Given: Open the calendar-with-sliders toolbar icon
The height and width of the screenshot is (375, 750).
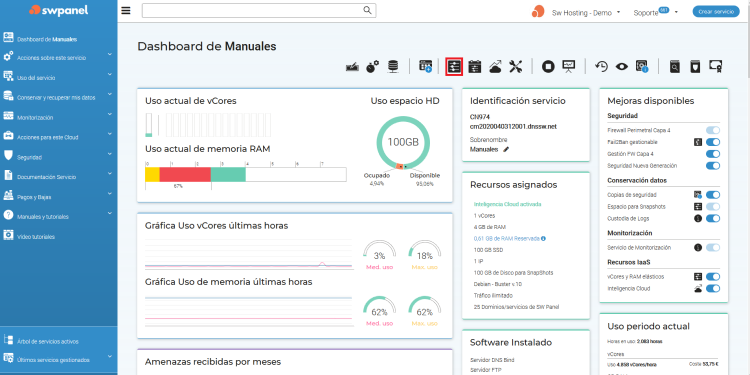Looking at the screenshot, I should 474,66.
